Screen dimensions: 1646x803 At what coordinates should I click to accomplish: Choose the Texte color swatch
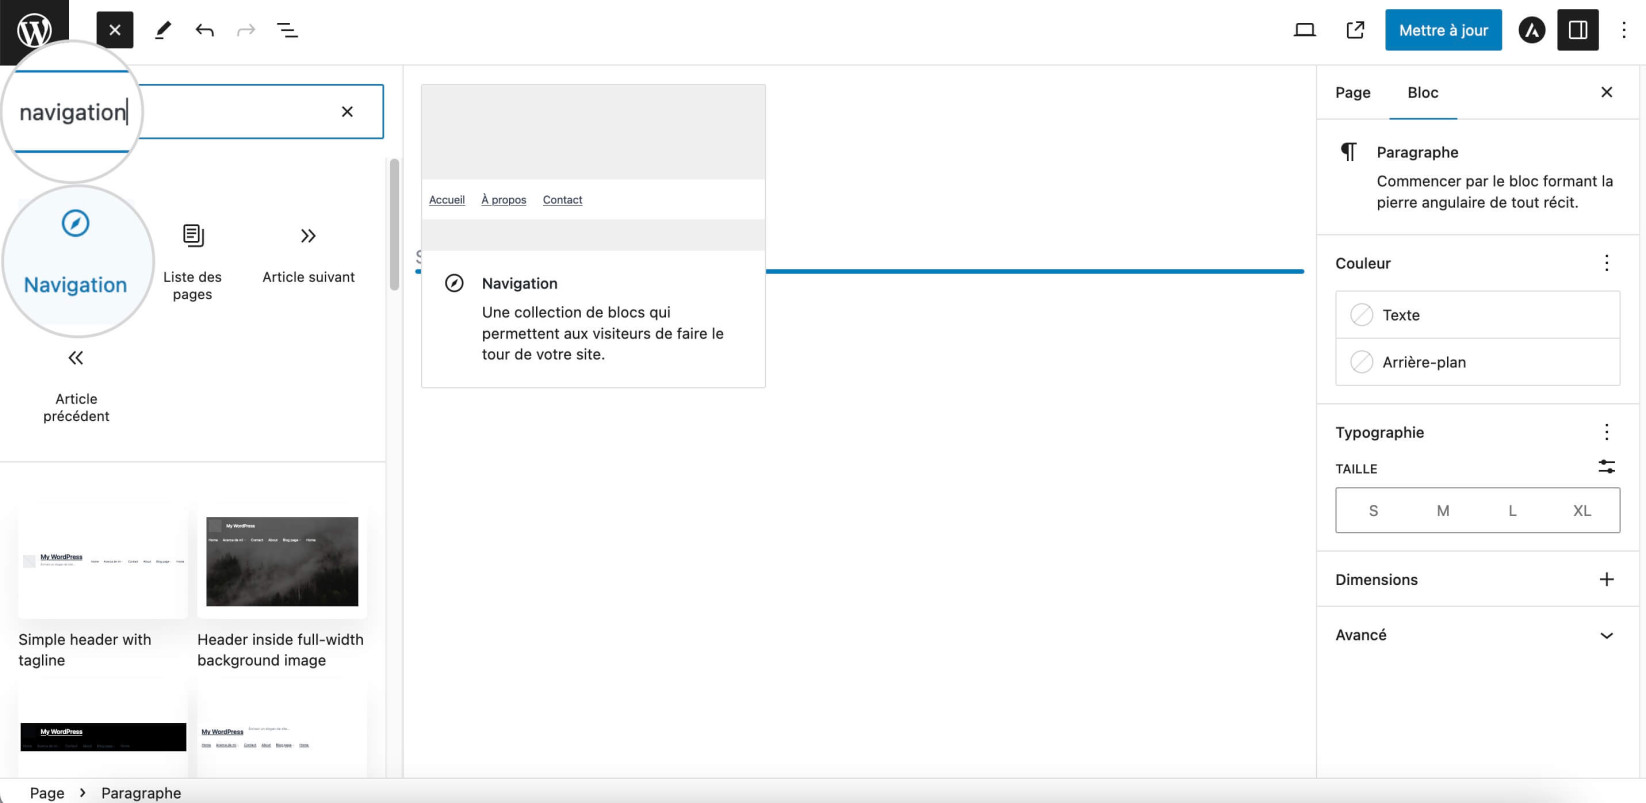tap(1477, 315)
